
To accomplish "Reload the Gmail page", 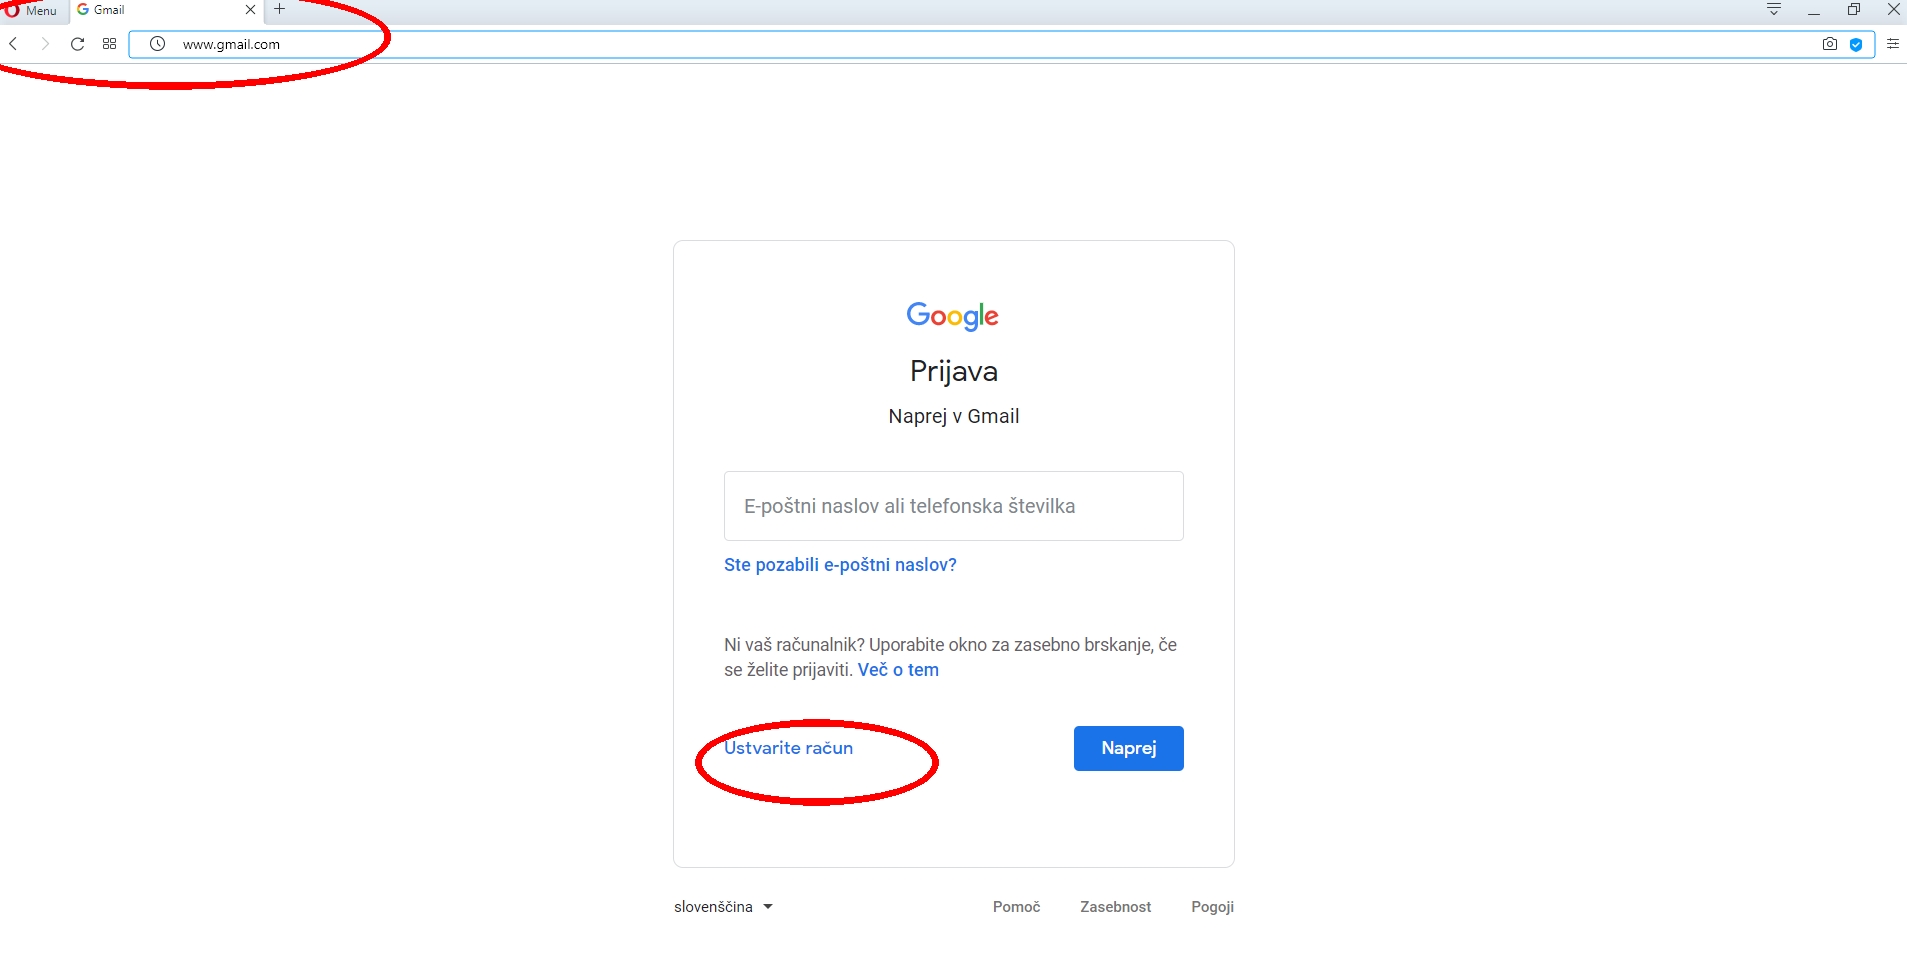I will [x=77, y=44].
